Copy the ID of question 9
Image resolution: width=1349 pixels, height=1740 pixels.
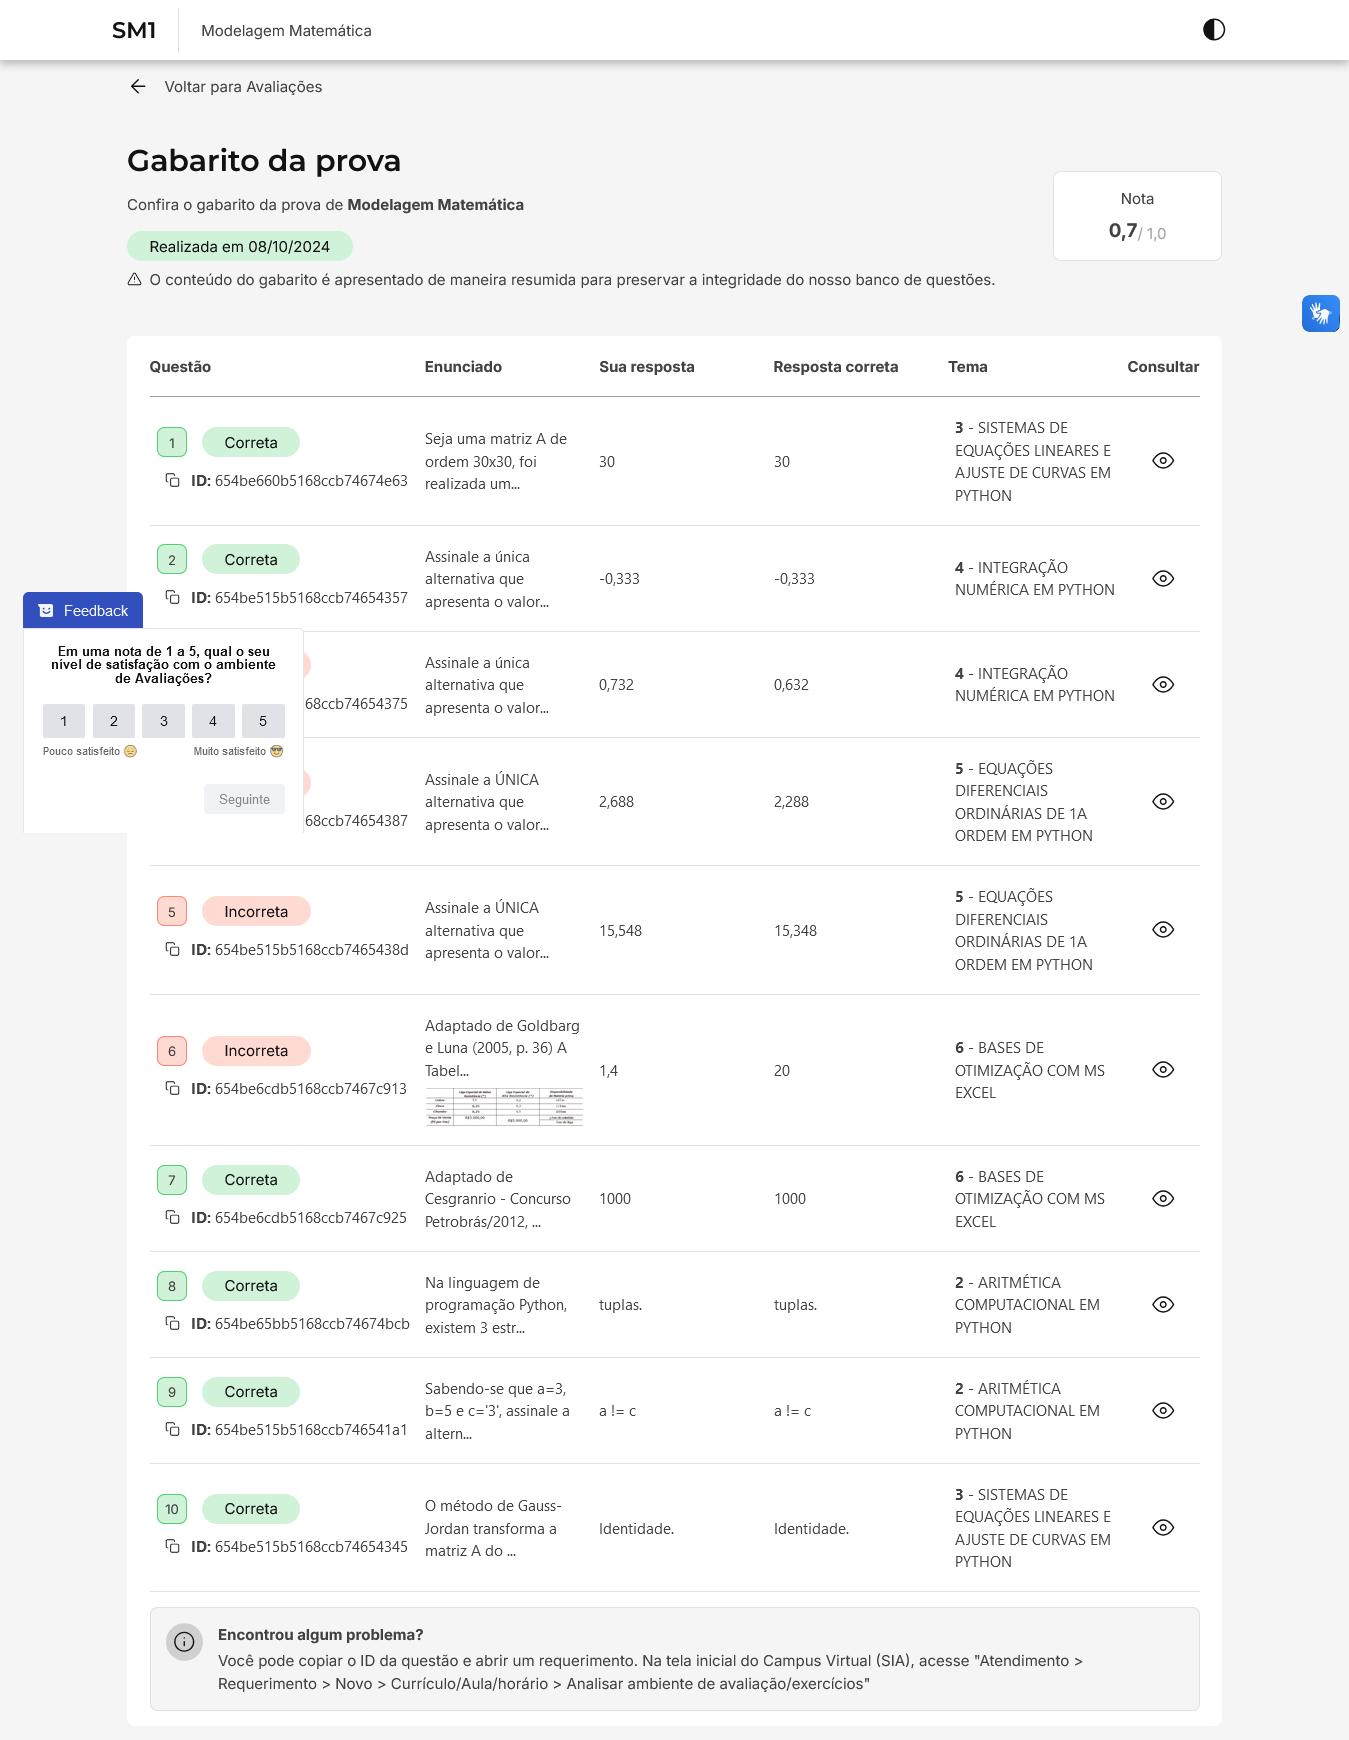(x=173, y=1430)
